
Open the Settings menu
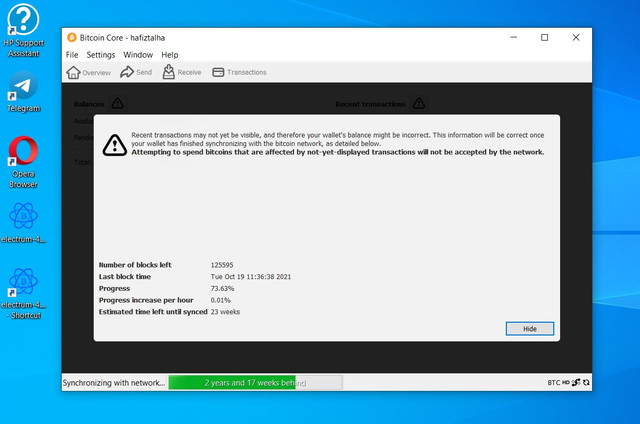pos(100,55)
